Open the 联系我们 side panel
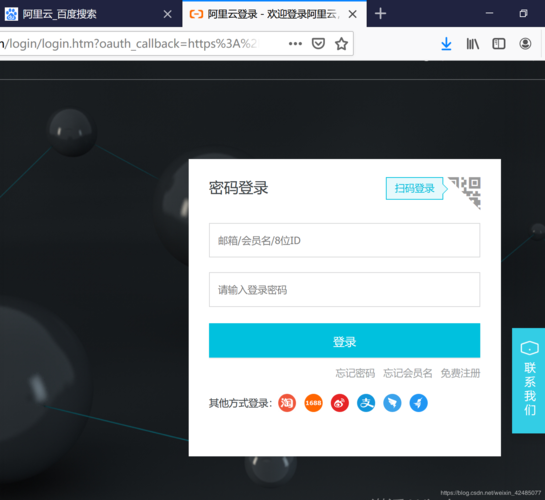This screenshot has height=500, width=545. [x=529, y=380]
